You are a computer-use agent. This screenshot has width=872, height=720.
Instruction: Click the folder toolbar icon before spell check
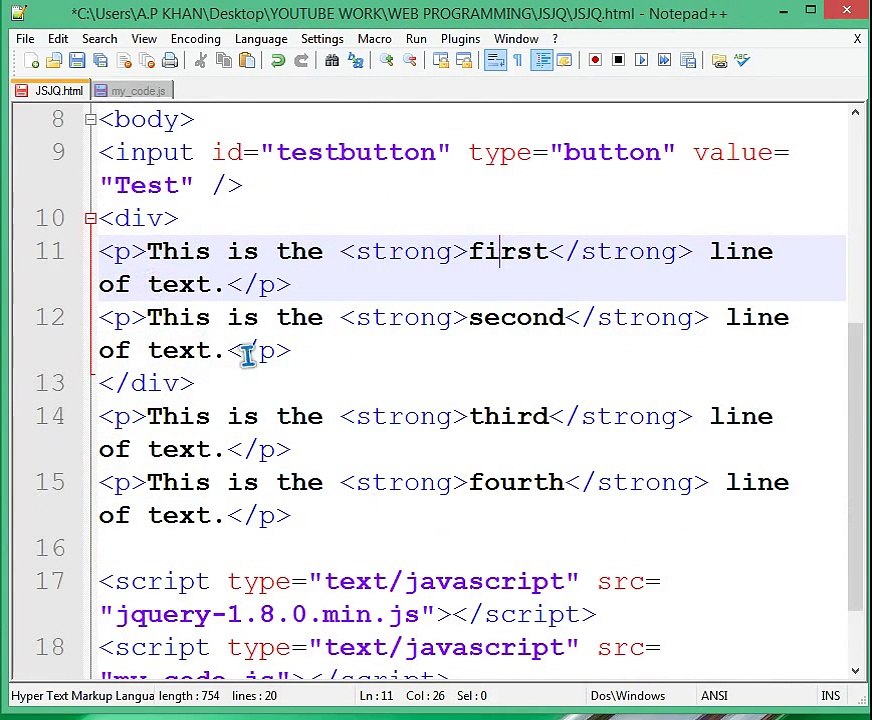(719, 60)
